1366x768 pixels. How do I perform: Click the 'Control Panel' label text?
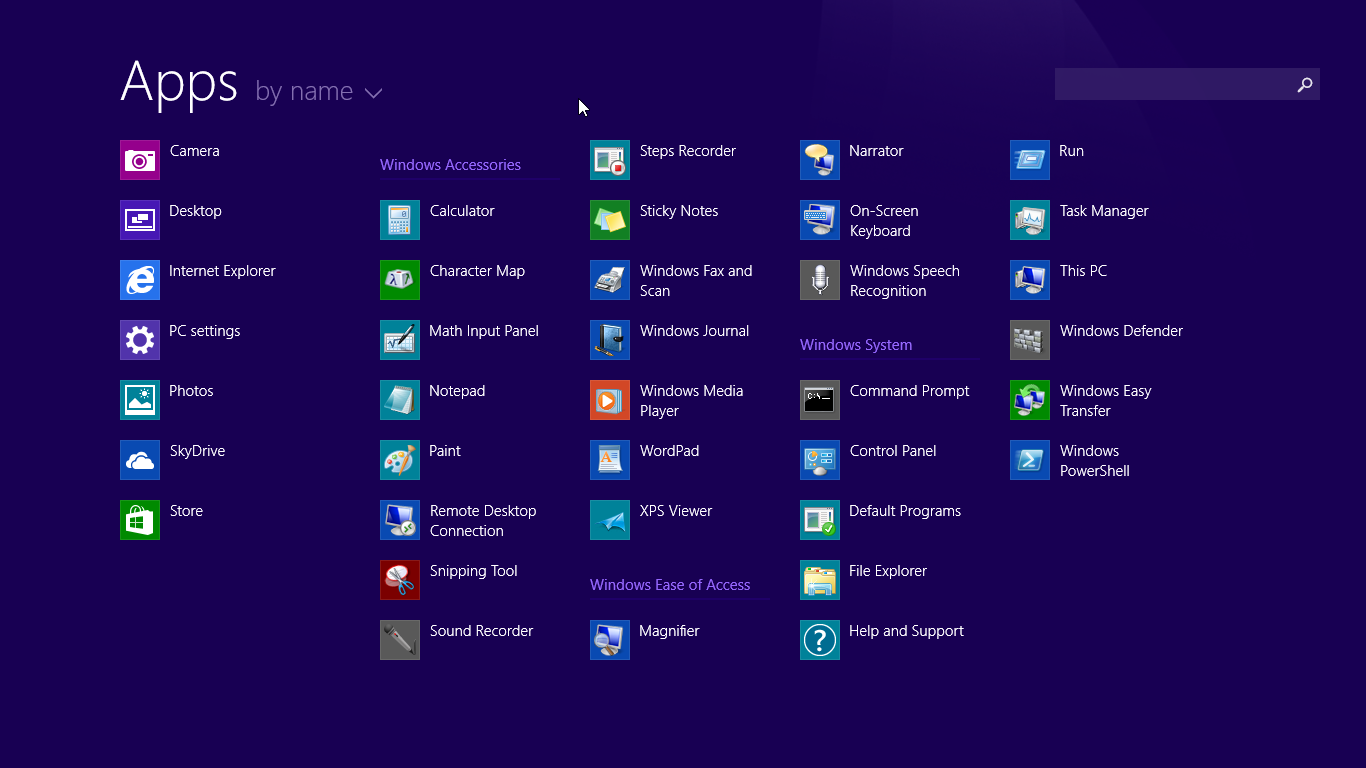click(x=893, y=451)
